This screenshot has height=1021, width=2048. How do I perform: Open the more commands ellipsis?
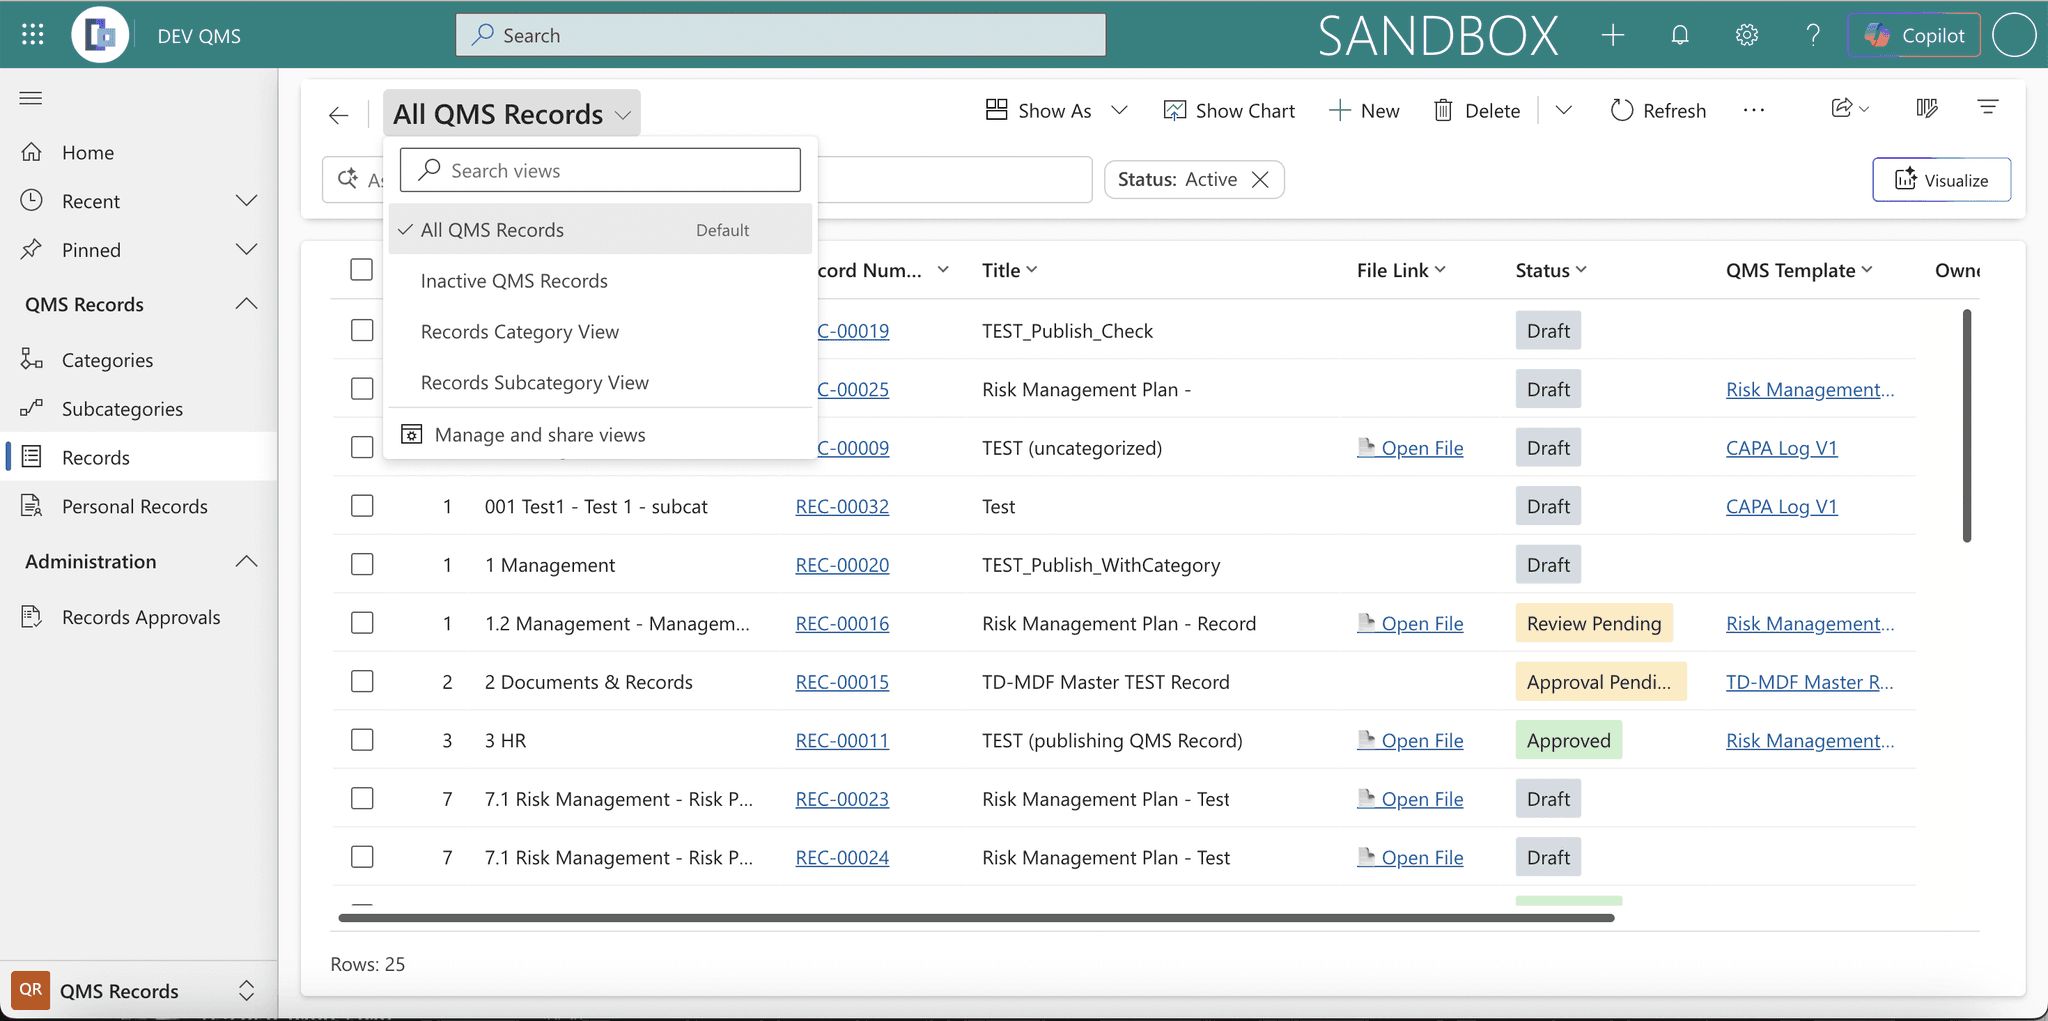(x=1754, y=110)
